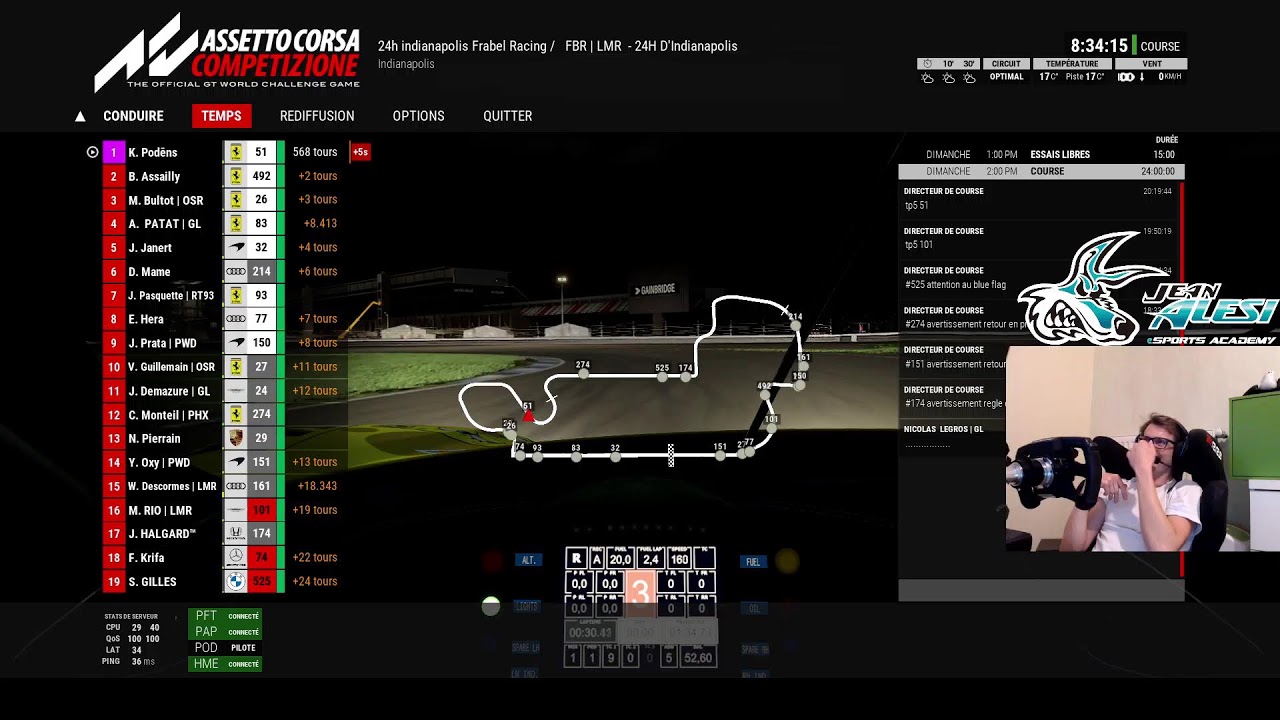Click the '#525 attention au blue flag' message

point(955,285)
